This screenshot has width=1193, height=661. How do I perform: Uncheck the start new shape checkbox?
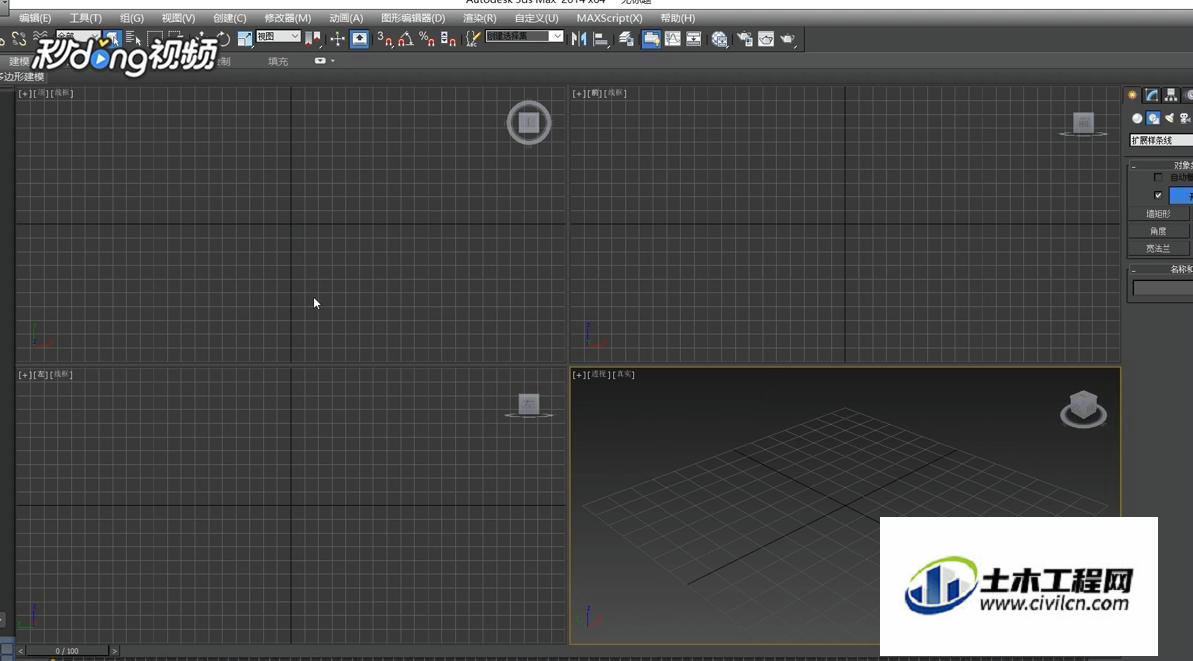pos(1158,195)
